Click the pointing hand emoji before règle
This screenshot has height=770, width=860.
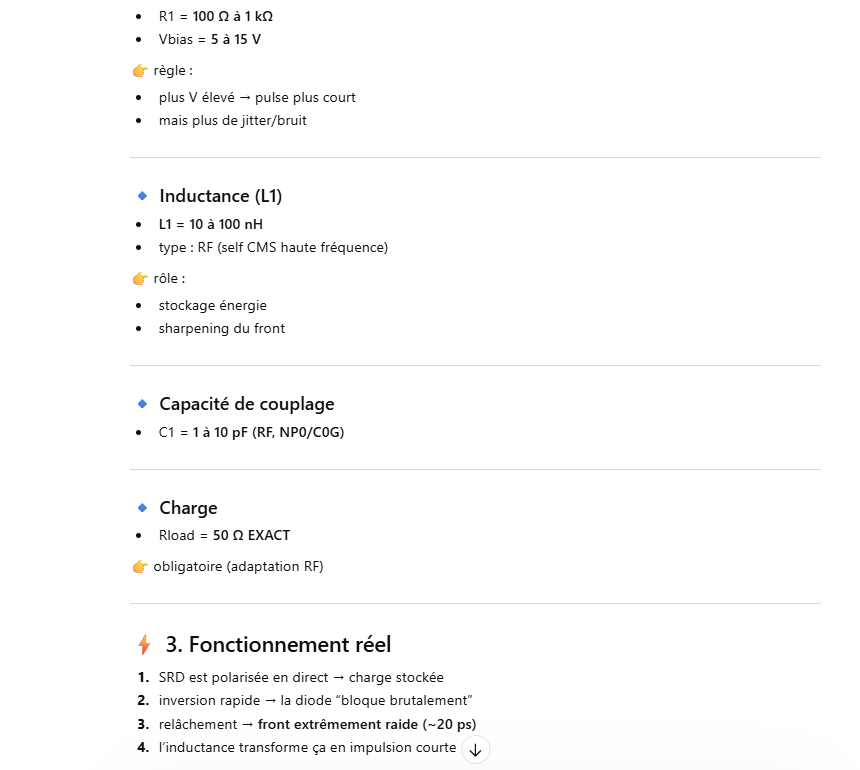[140, 71]
